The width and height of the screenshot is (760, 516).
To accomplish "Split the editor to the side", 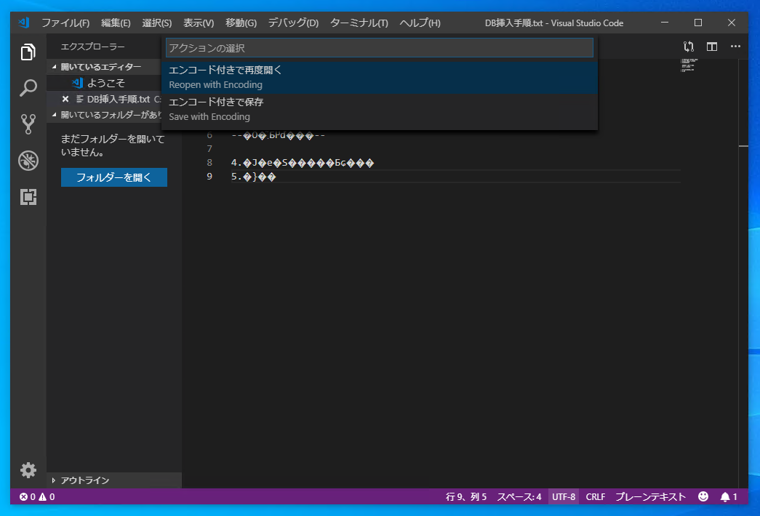I will (712, 47).
